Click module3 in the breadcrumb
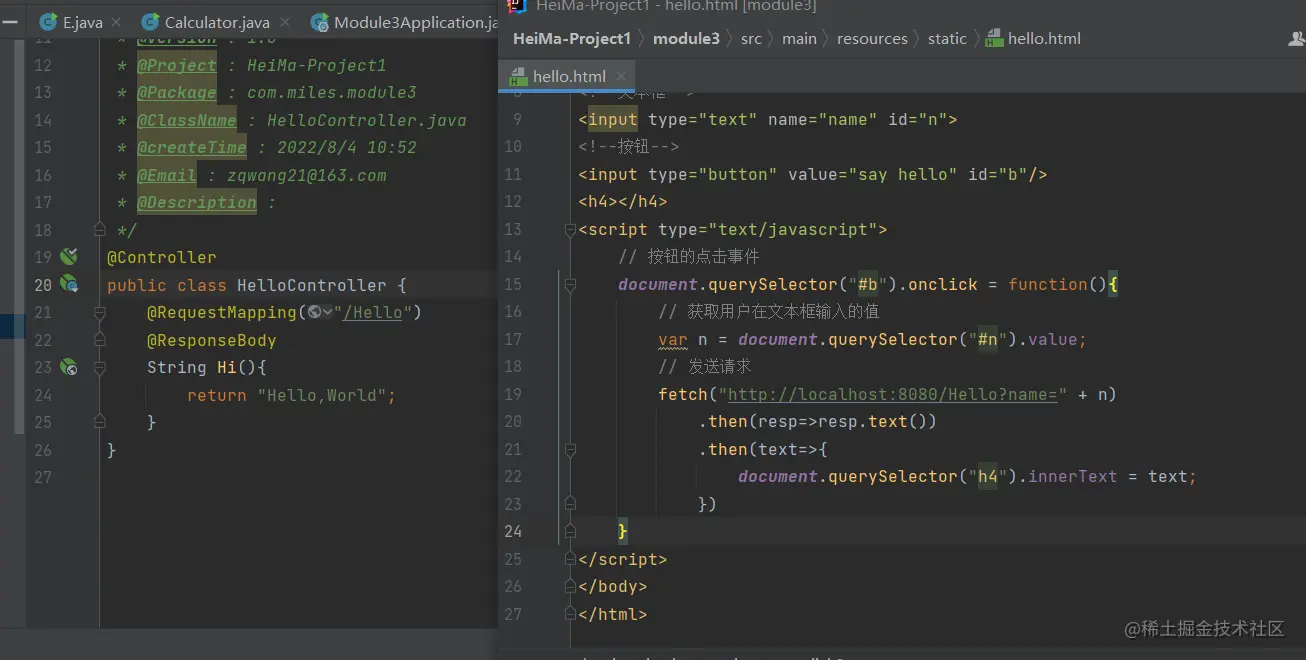 [x=686, y=39]
